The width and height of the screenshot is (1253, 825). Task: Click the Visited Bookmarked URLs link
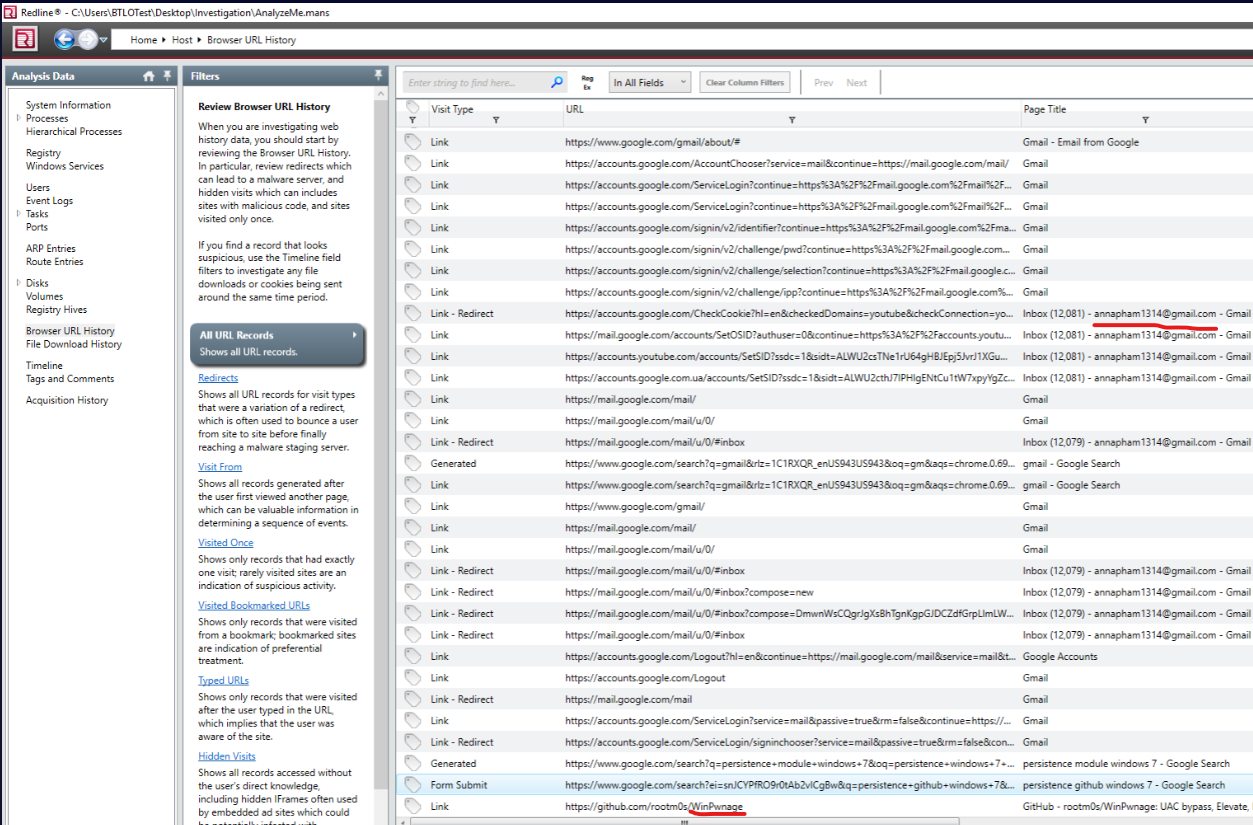254,605
